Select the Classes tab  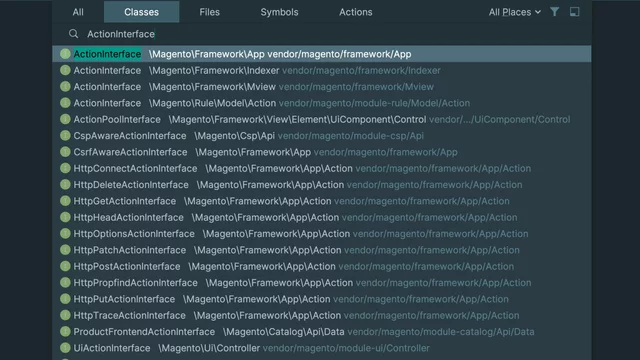(141, 12)
